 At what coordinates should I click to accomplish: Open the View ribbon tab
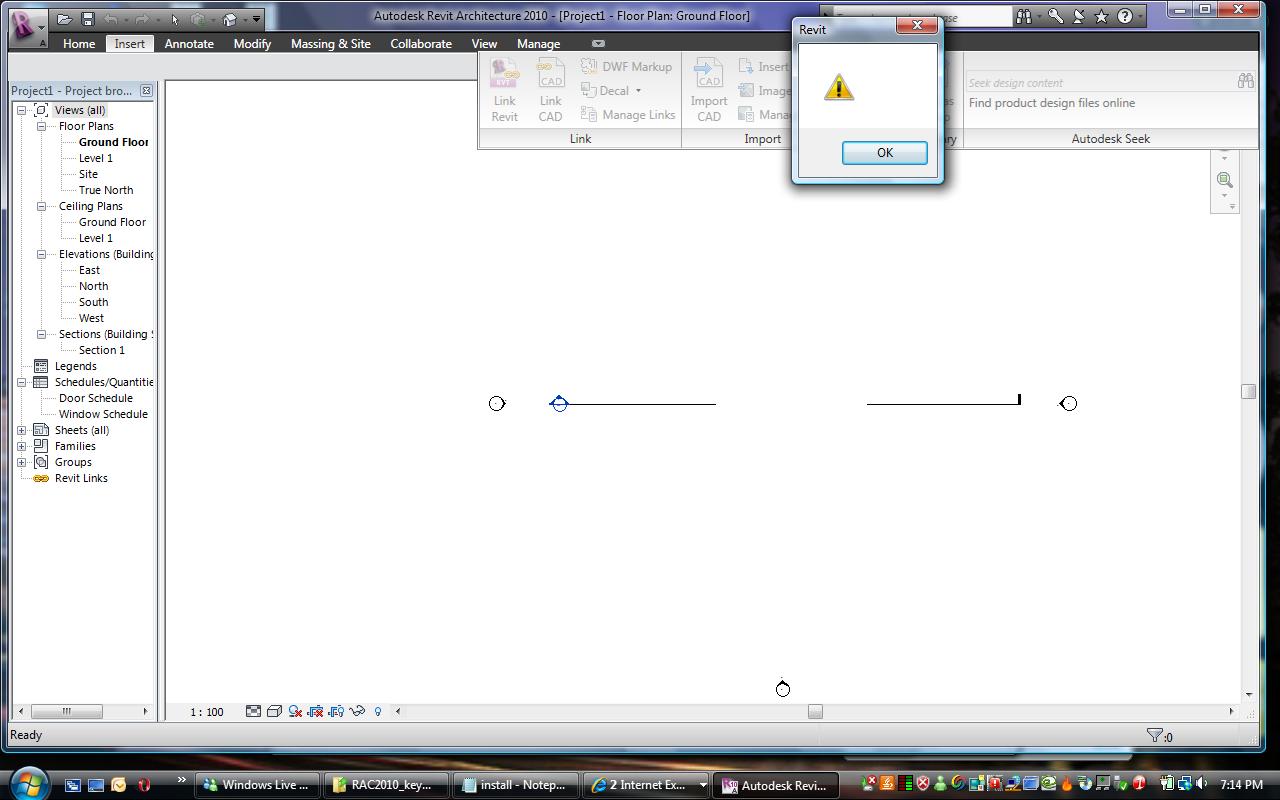point(484,44)
